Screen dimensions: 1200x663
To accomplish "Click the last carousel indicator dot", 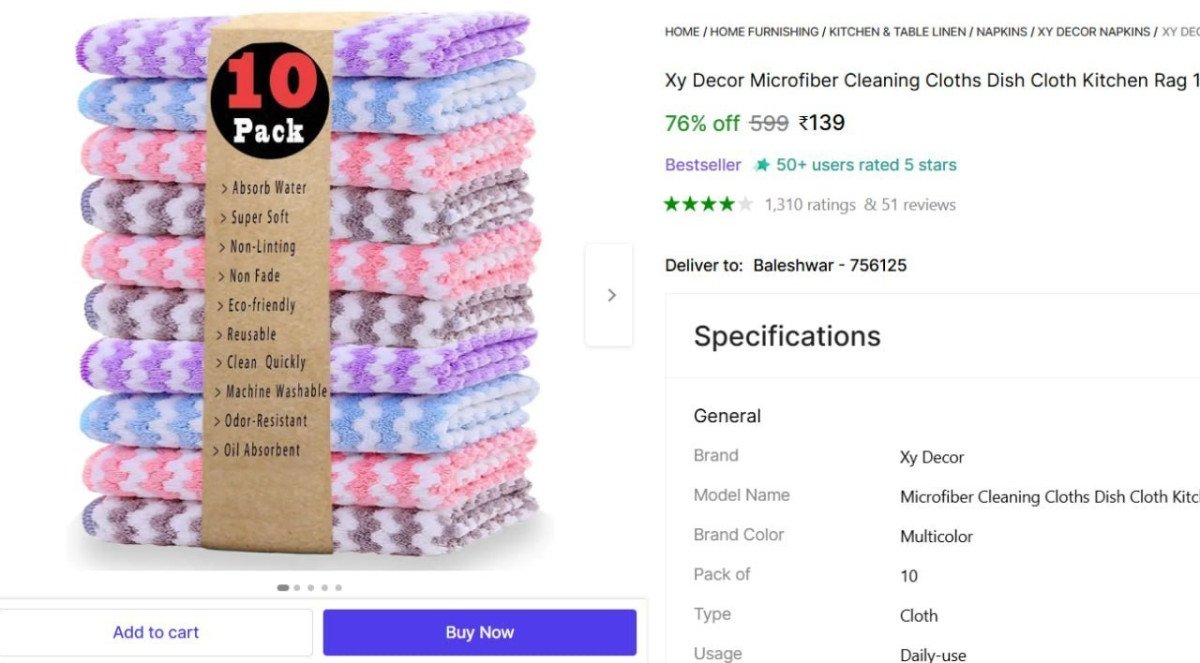I will click(339, 587).
